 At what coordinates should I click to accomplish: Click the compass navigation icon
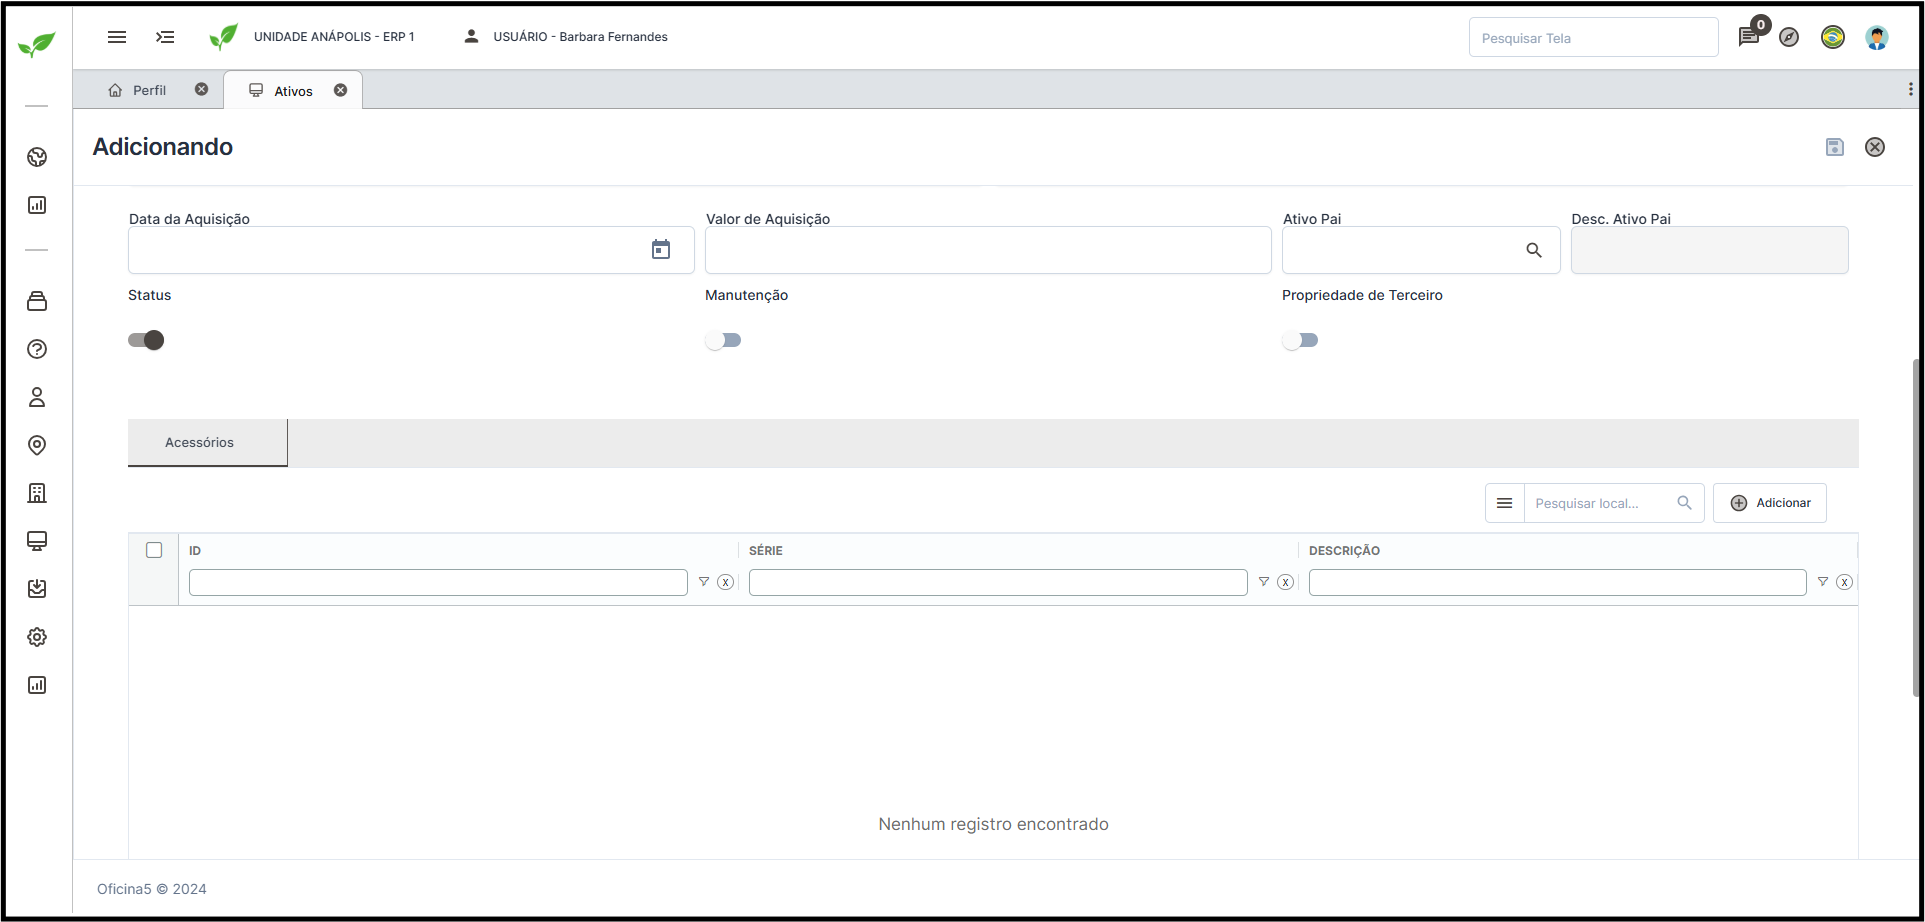click(x=1789, y=37)
